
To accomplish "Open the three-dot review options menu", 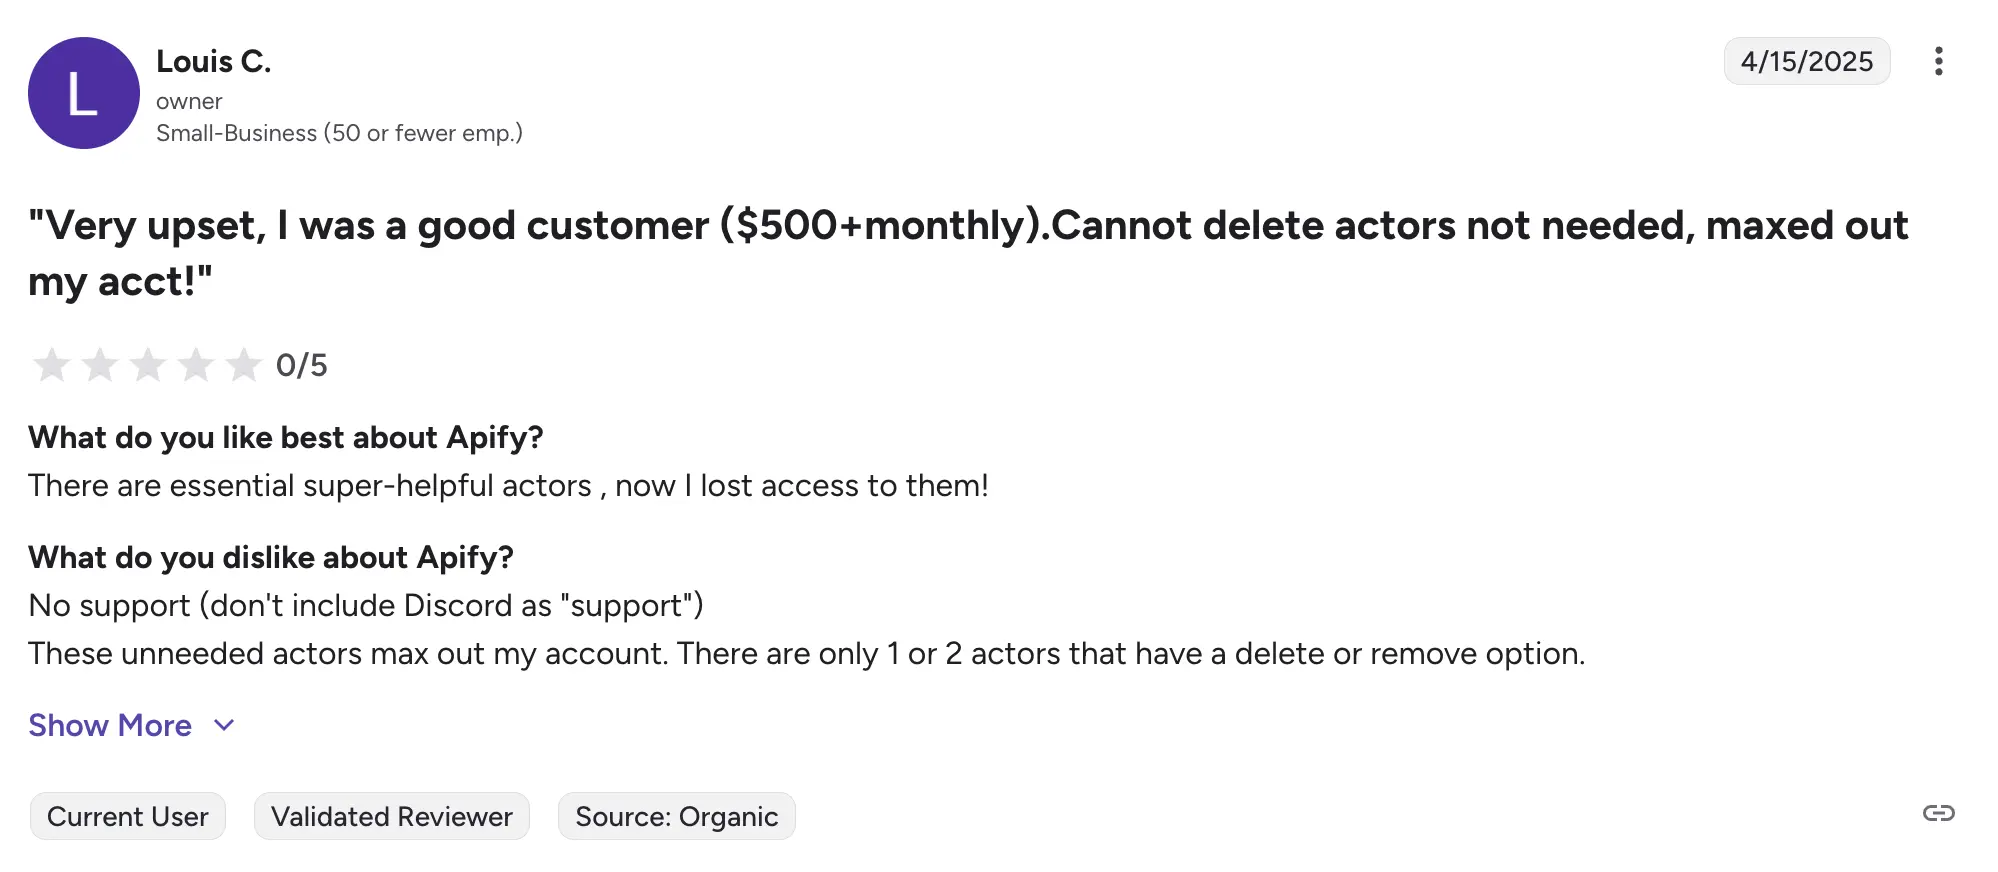I will 1938,61.
